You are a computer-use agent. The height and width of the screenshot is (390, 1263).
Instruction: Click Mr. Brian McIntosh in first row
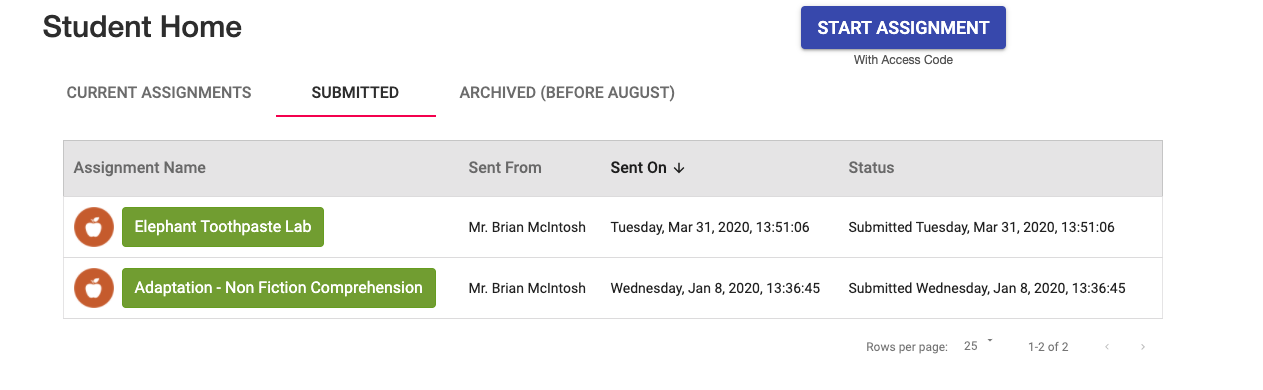coord(527,227)
